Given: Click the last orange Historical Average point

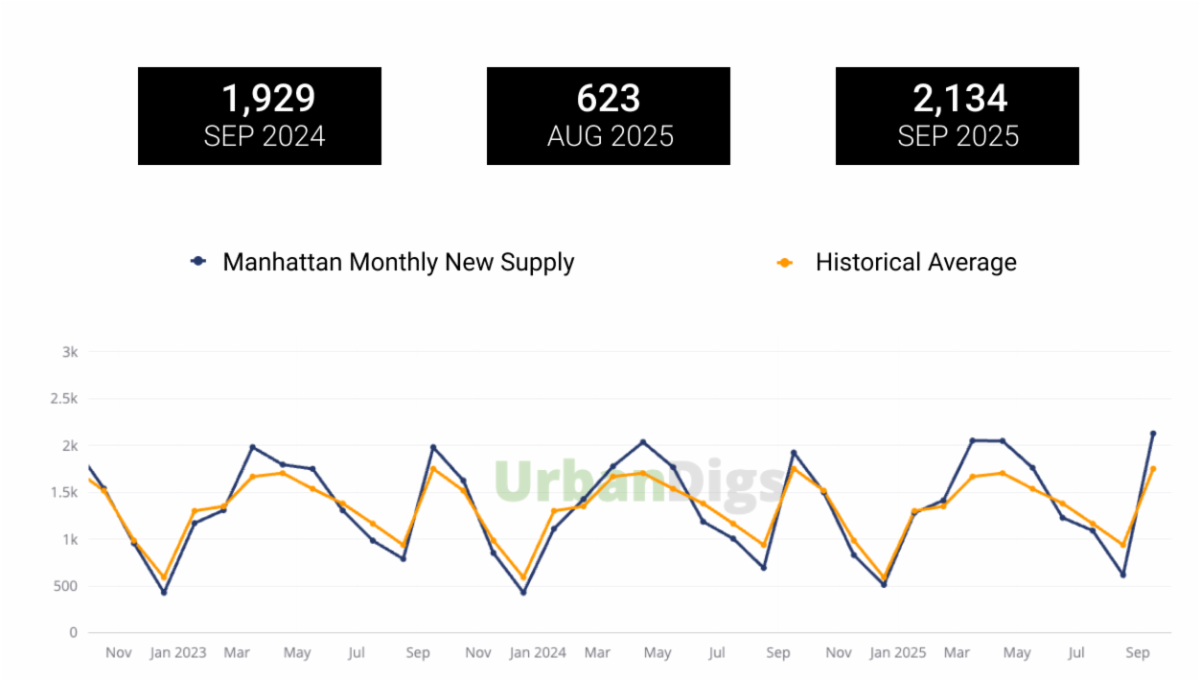Looking at the screenshot, I should (1153, 469).
